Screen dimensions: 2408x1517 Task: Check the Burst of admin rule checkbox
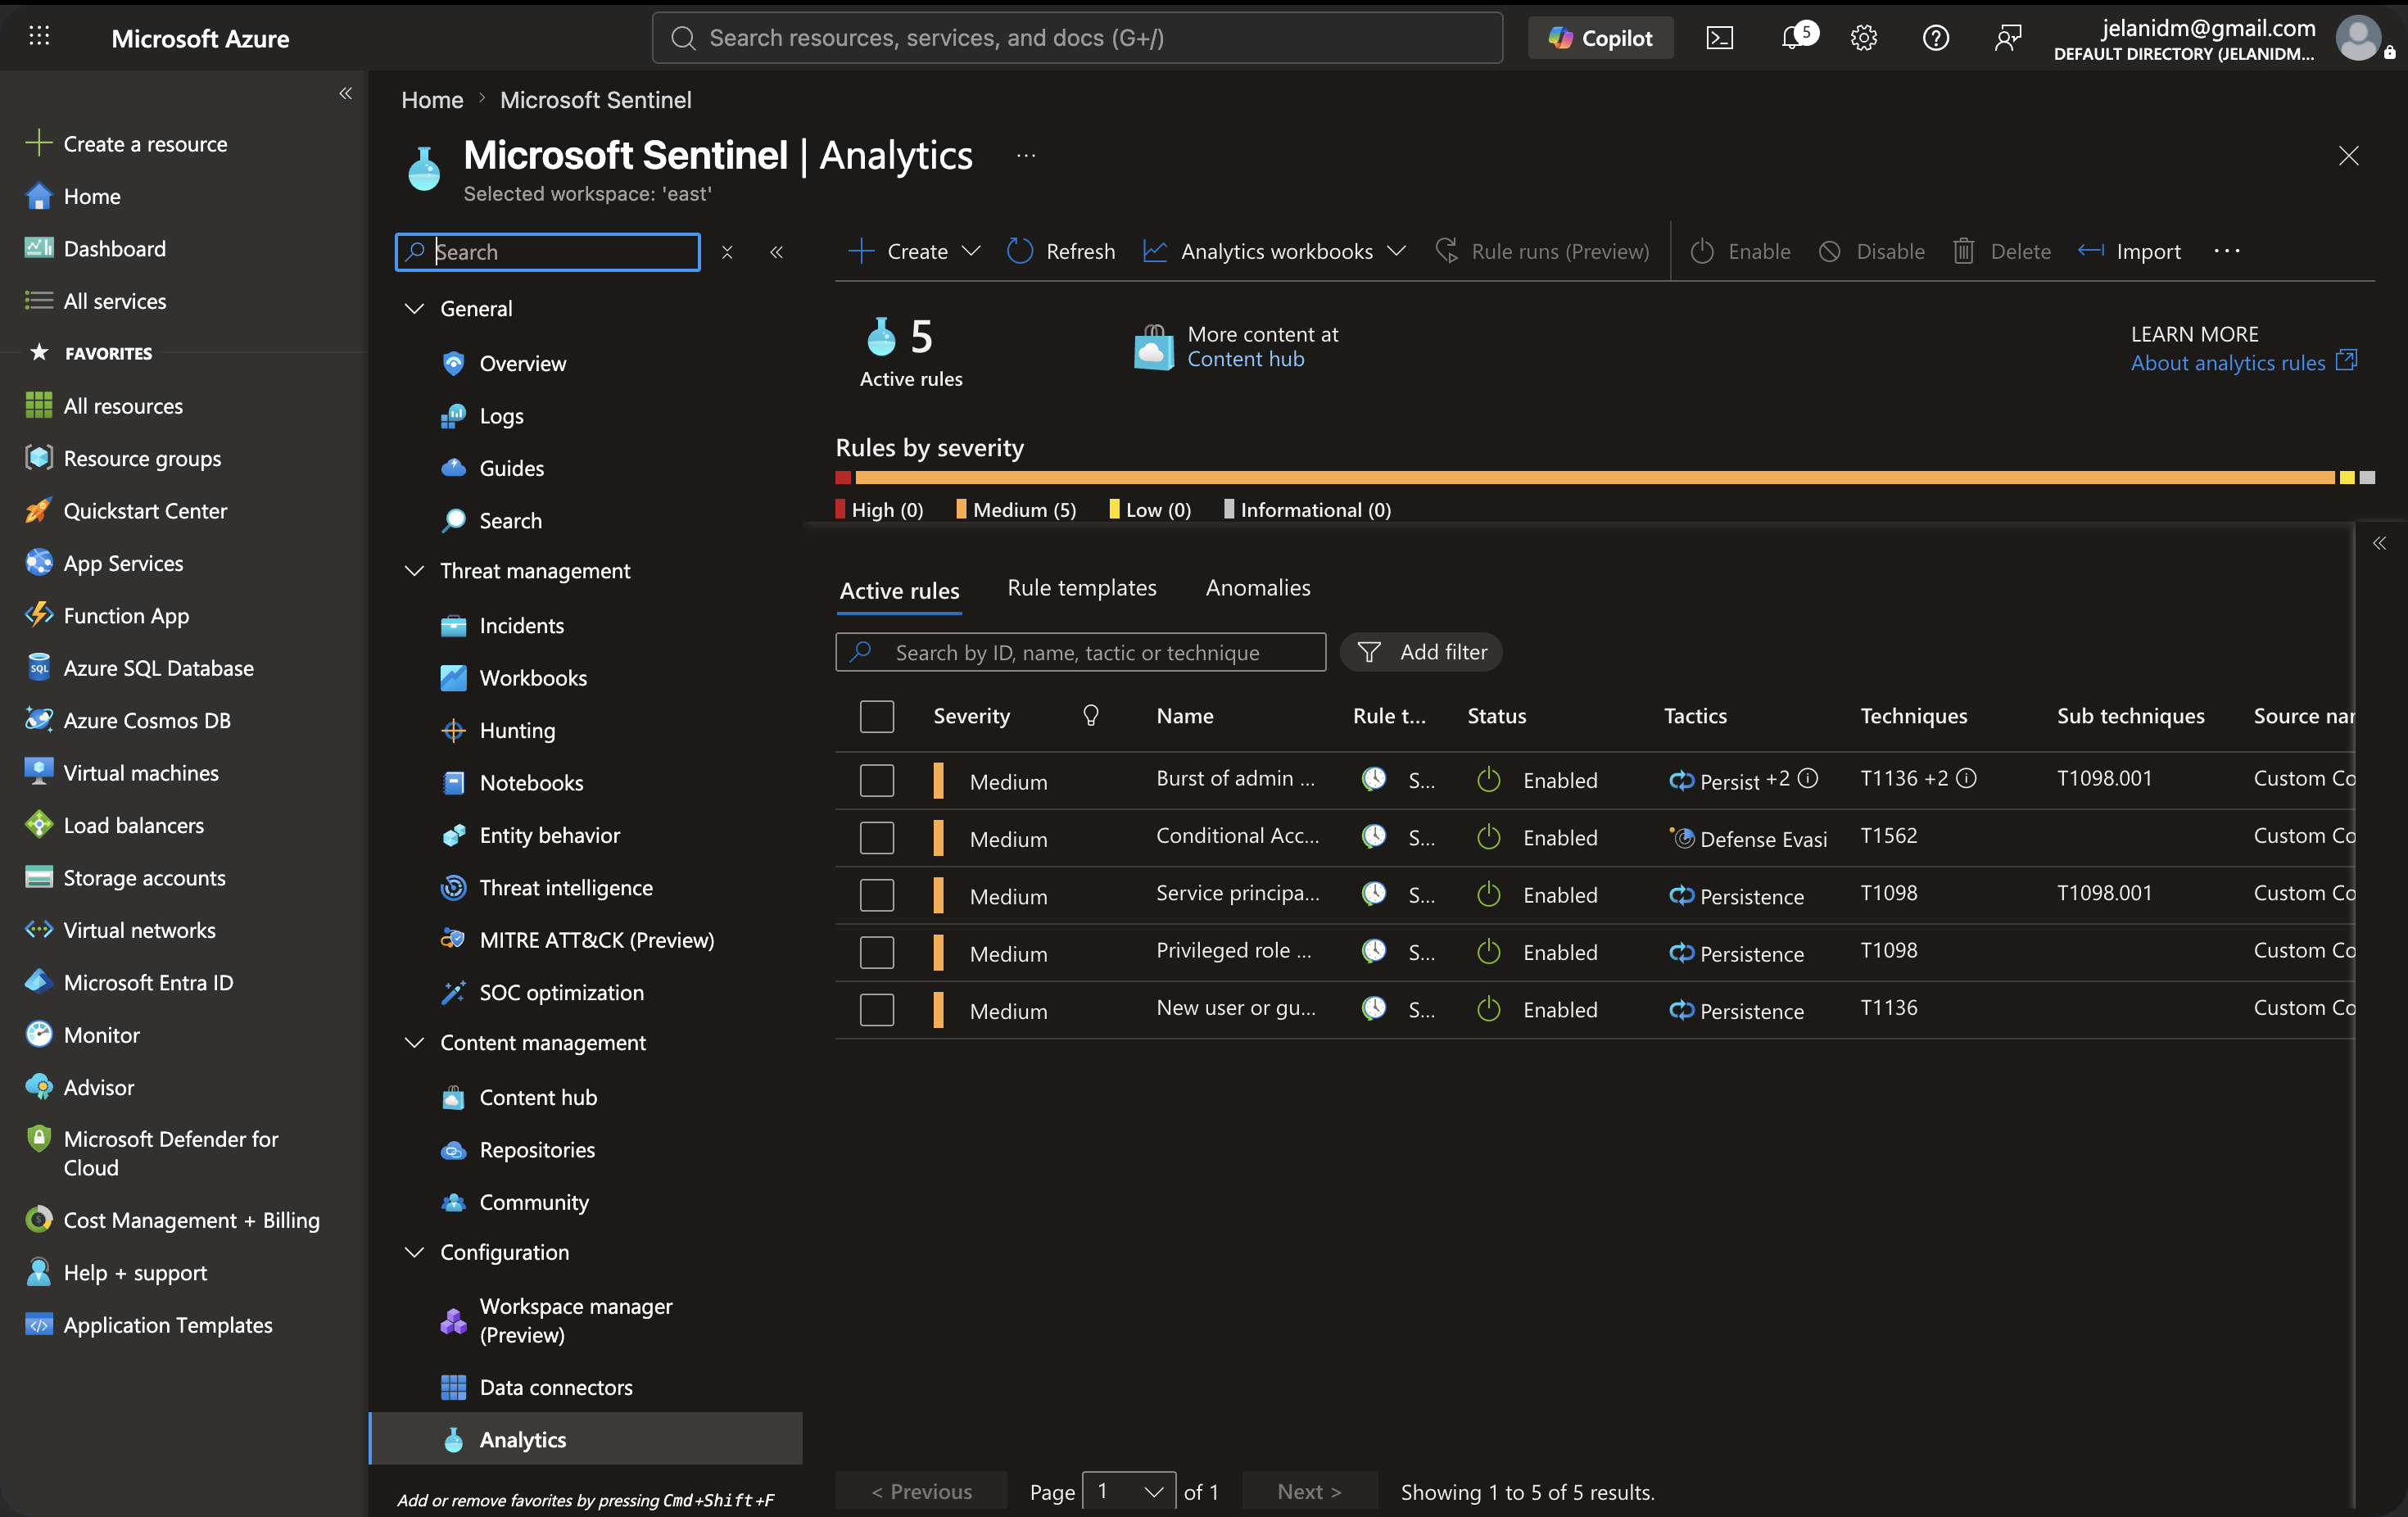877,780
